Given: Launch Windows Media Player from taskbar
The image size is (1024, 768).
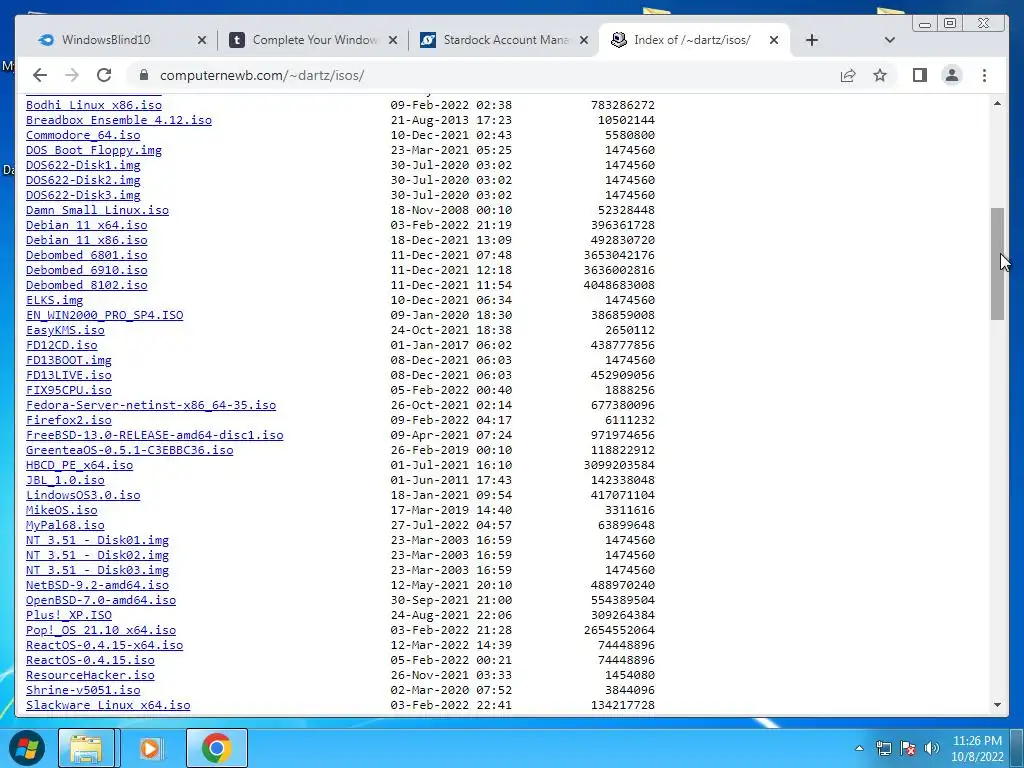Looking at the screenshot, I should click(x=152, y=748).
